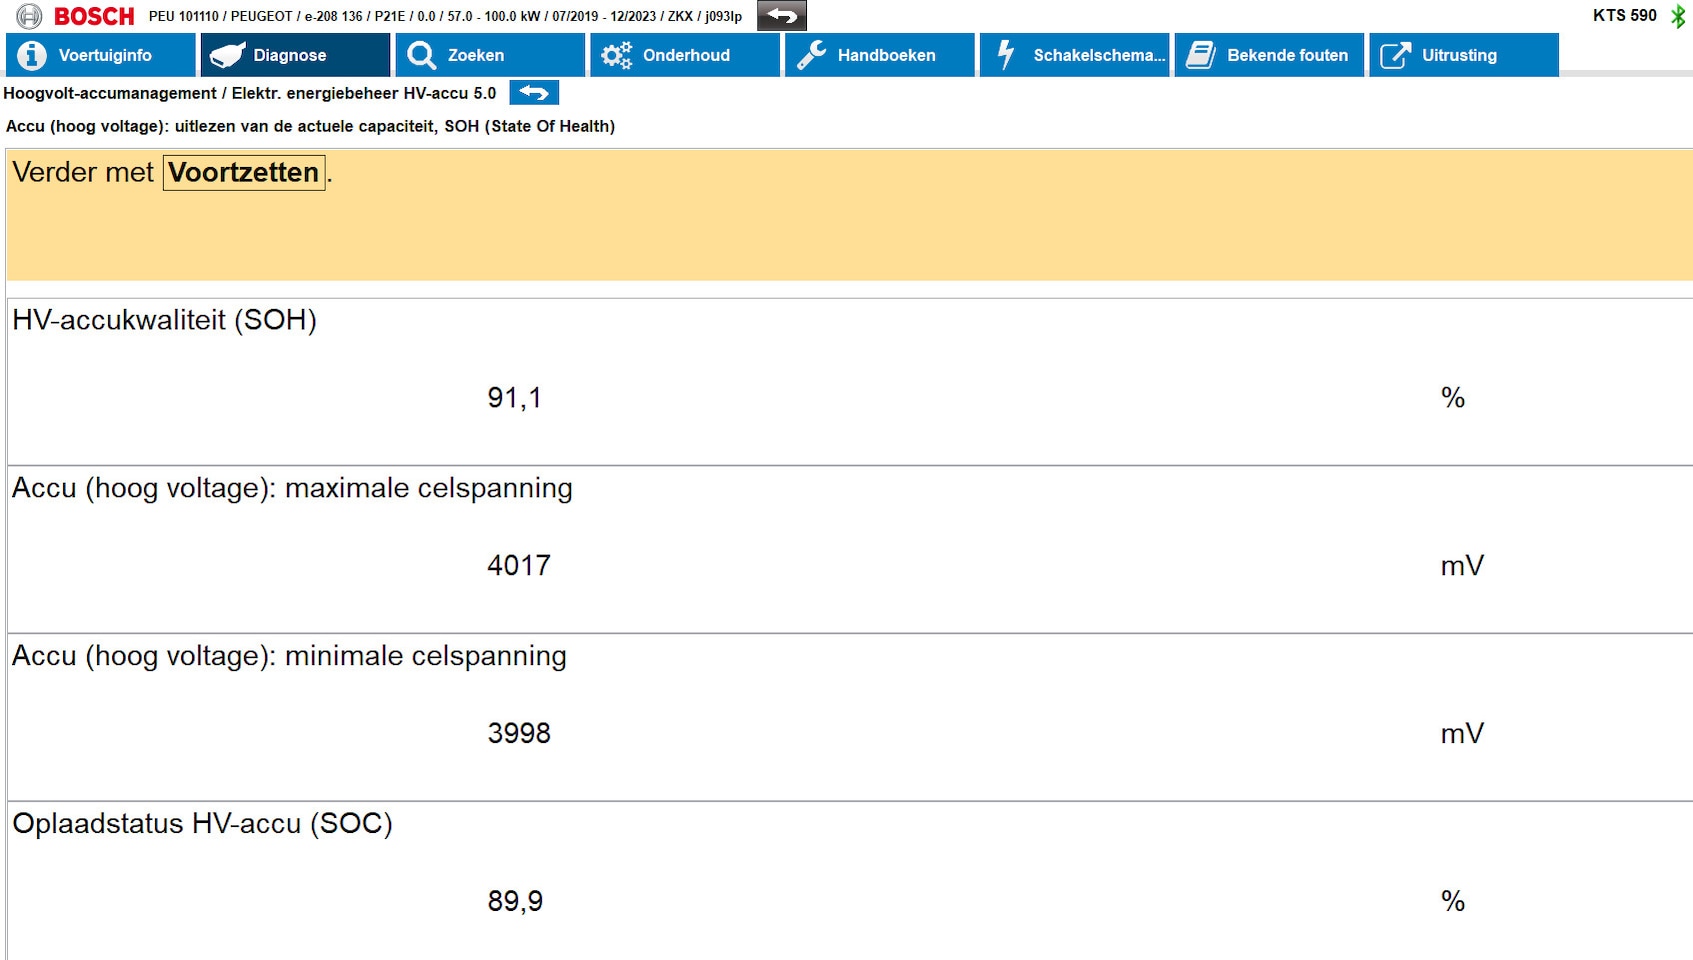Click the minimale celspanning value 3998

(519, 733)
